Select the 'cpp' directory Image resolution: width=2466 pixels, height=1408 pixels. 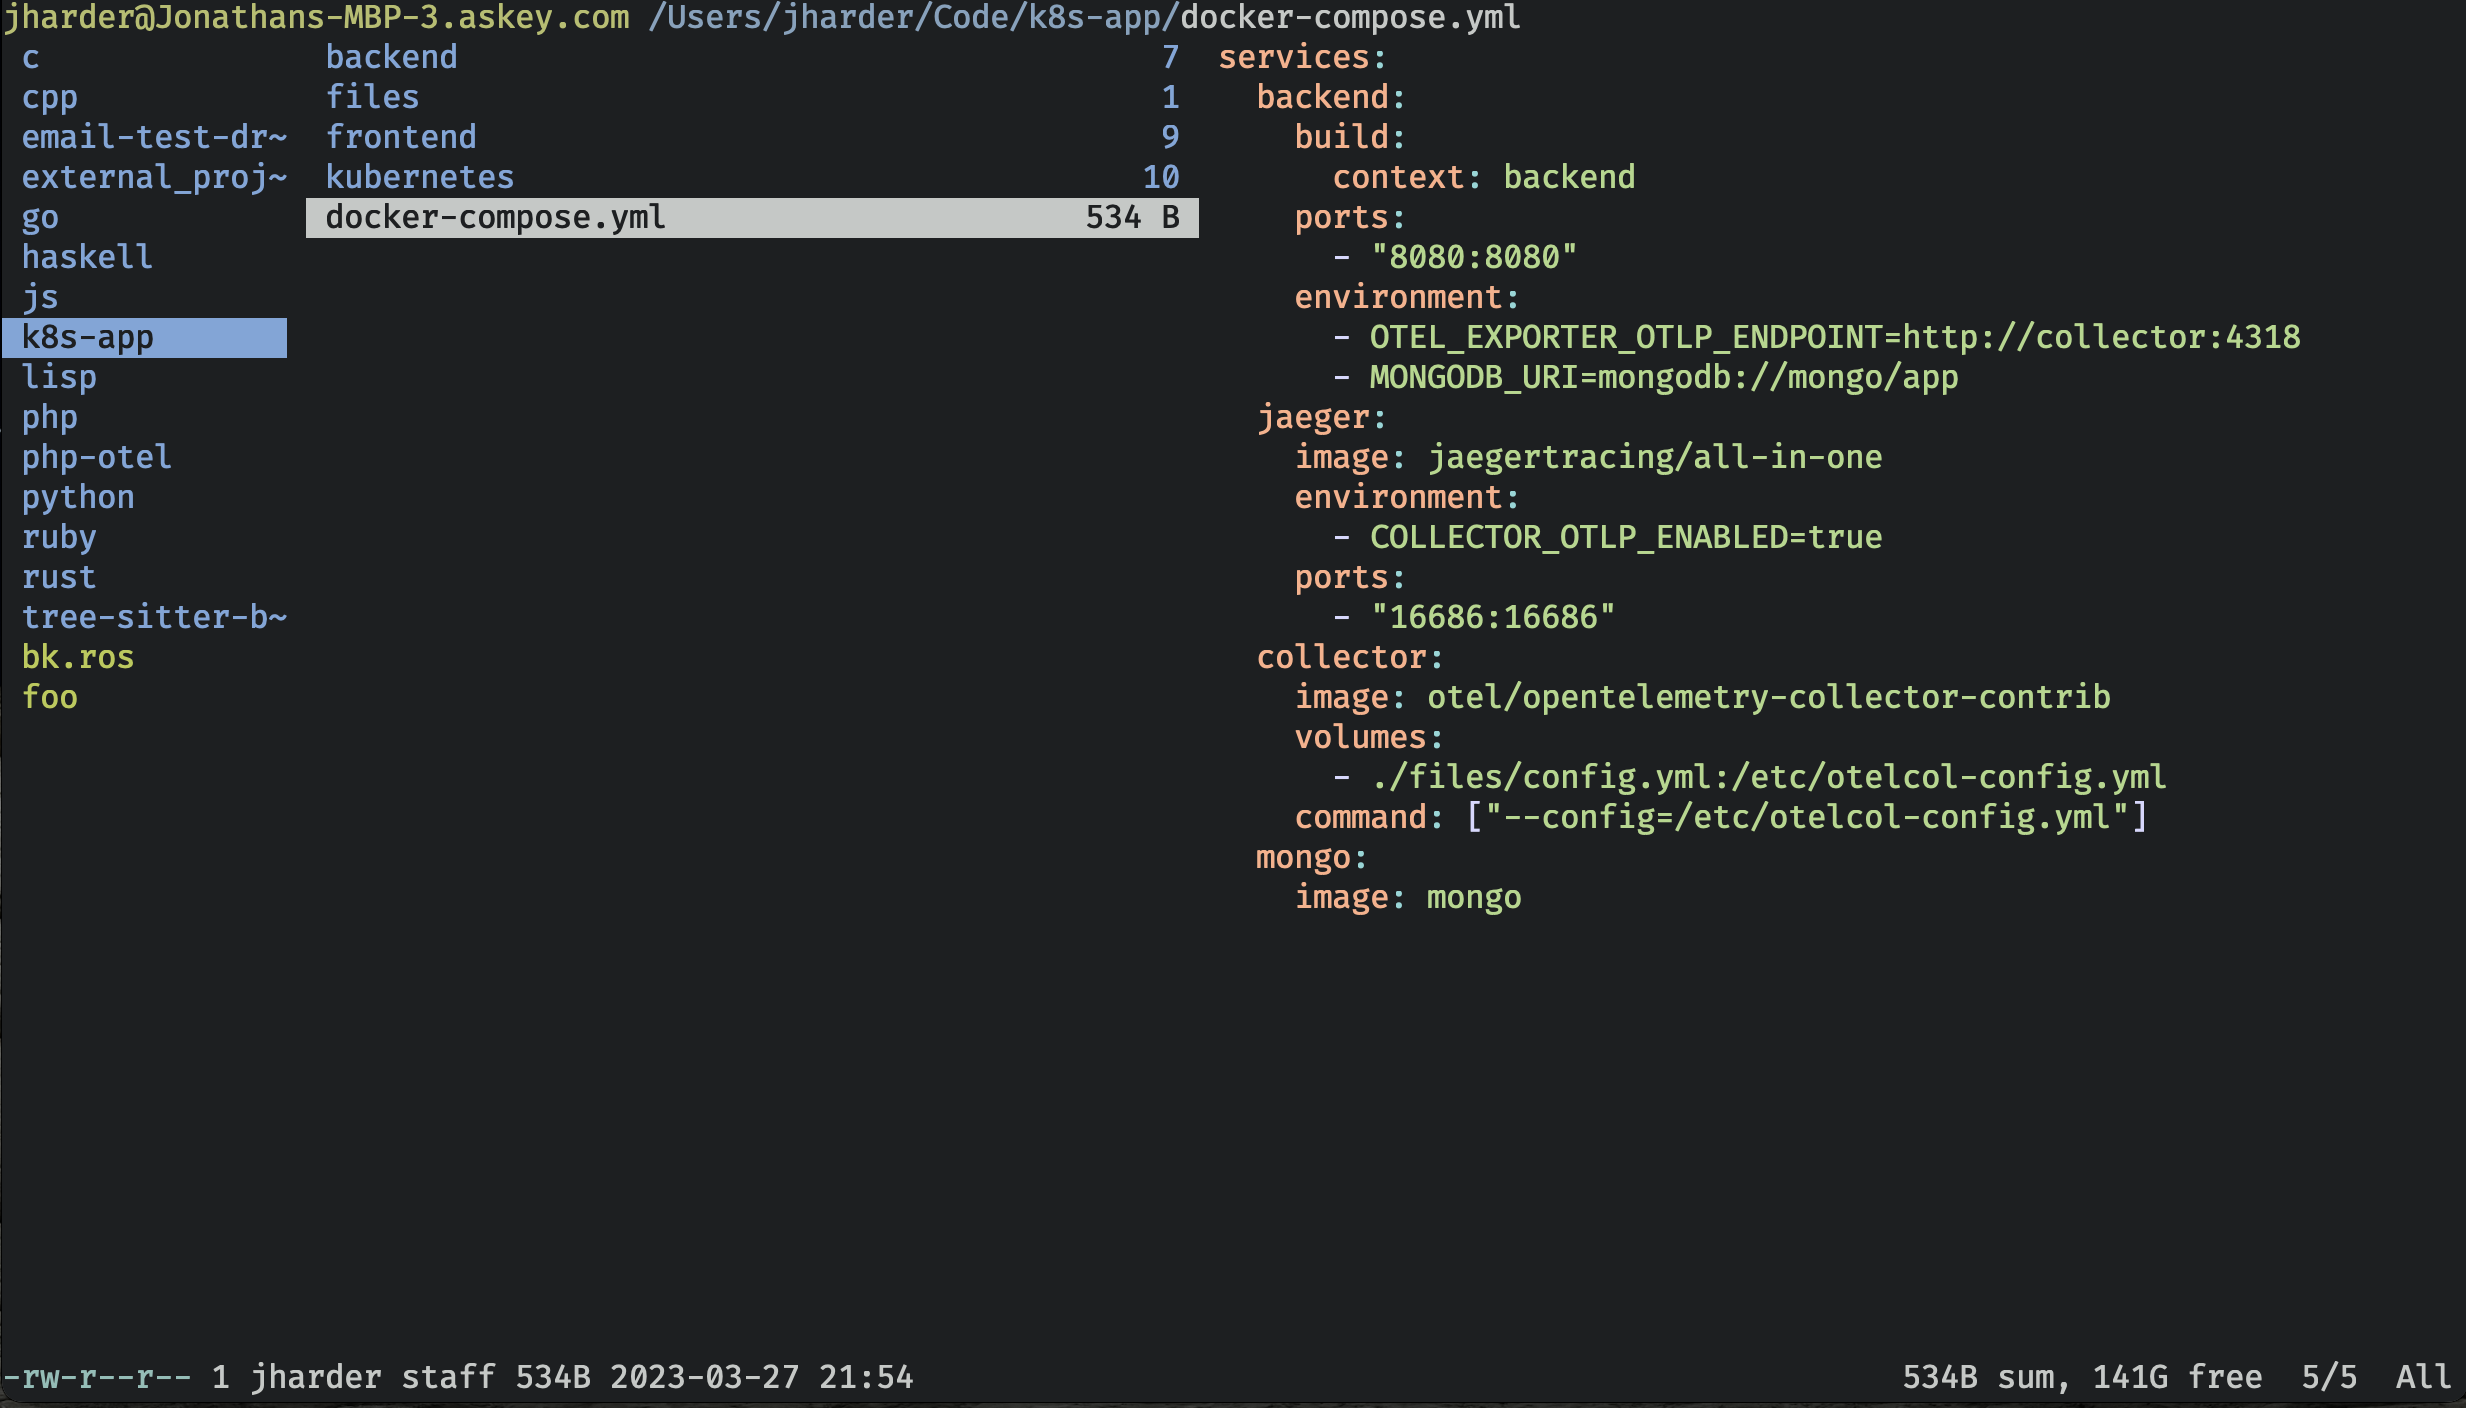[50, 98]
